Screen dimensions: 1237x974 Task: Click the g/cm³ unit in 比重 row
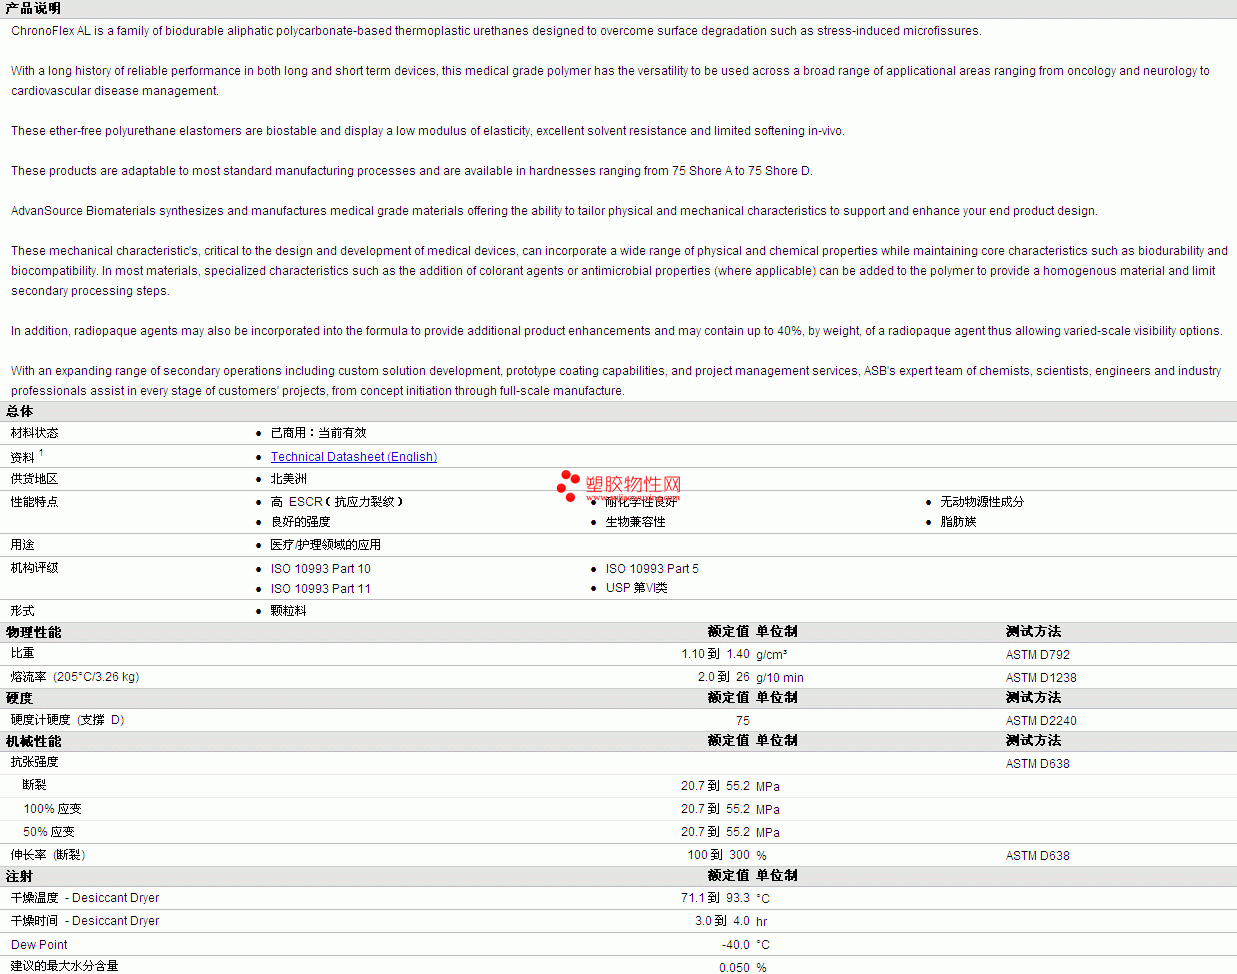click(772, 655)
